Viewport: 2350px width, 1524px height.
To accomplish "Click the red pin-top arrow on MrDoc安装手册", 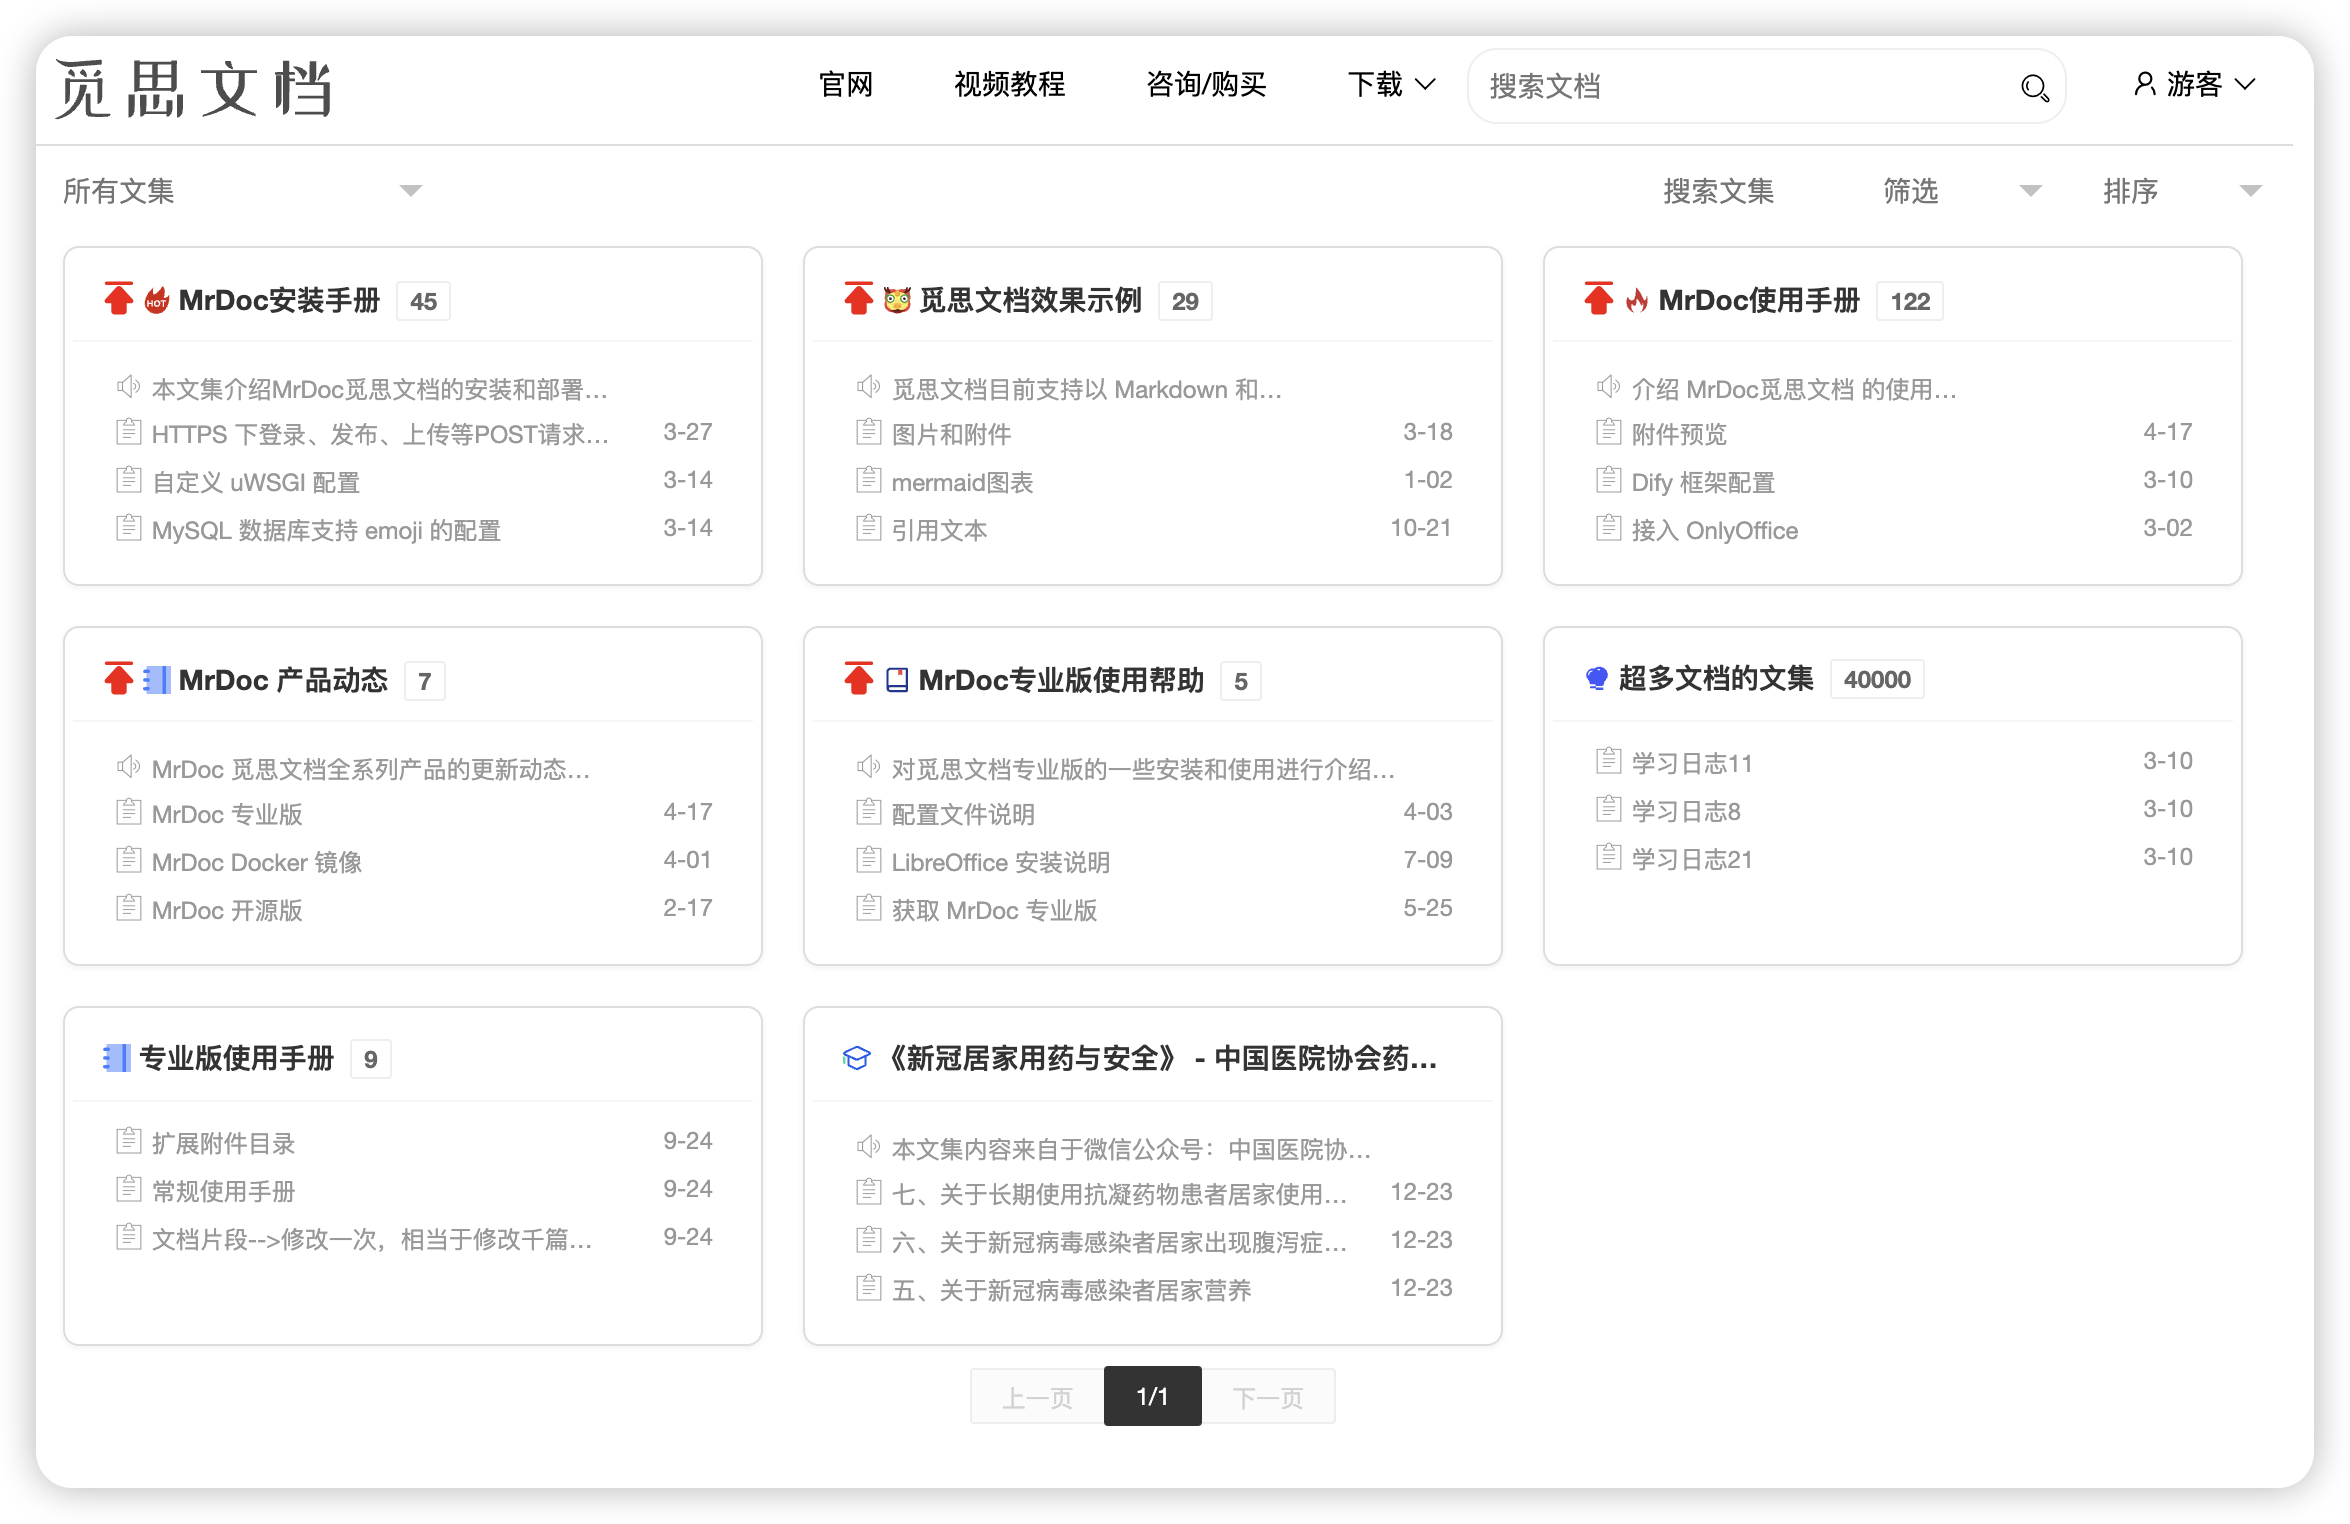I will coord(119,298).
